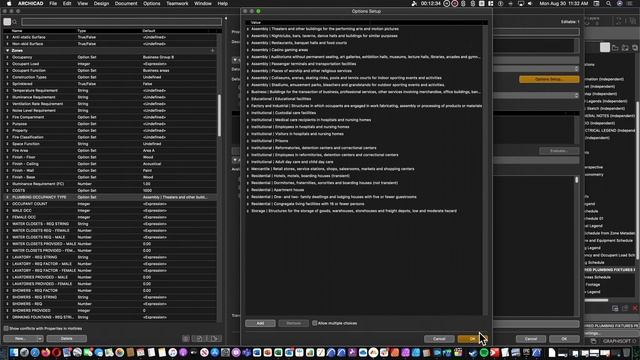Image resolution: width=640 pixels, height=360 pixels.
Task: Click the magnifier search icon in Property Manager
Action: click(x=15, y=22)
